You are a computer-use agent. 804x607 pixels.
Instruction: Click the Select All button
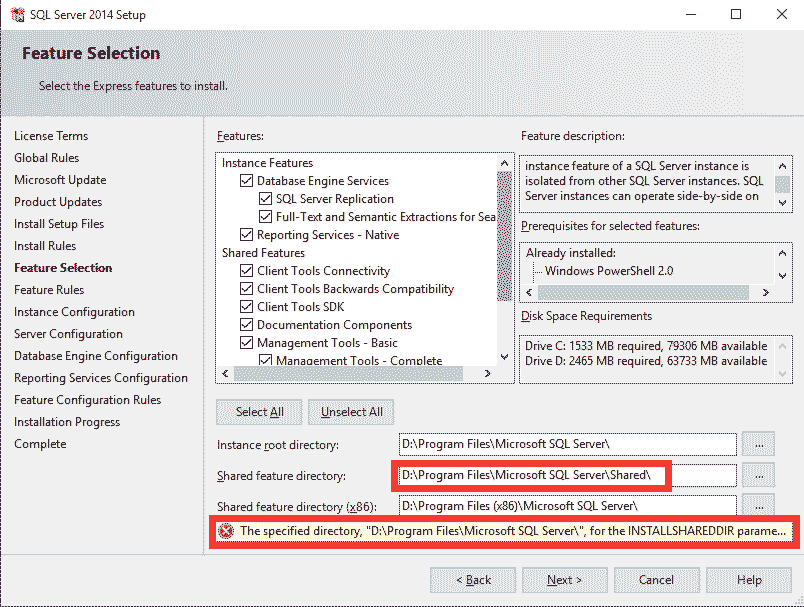point(259,411)
